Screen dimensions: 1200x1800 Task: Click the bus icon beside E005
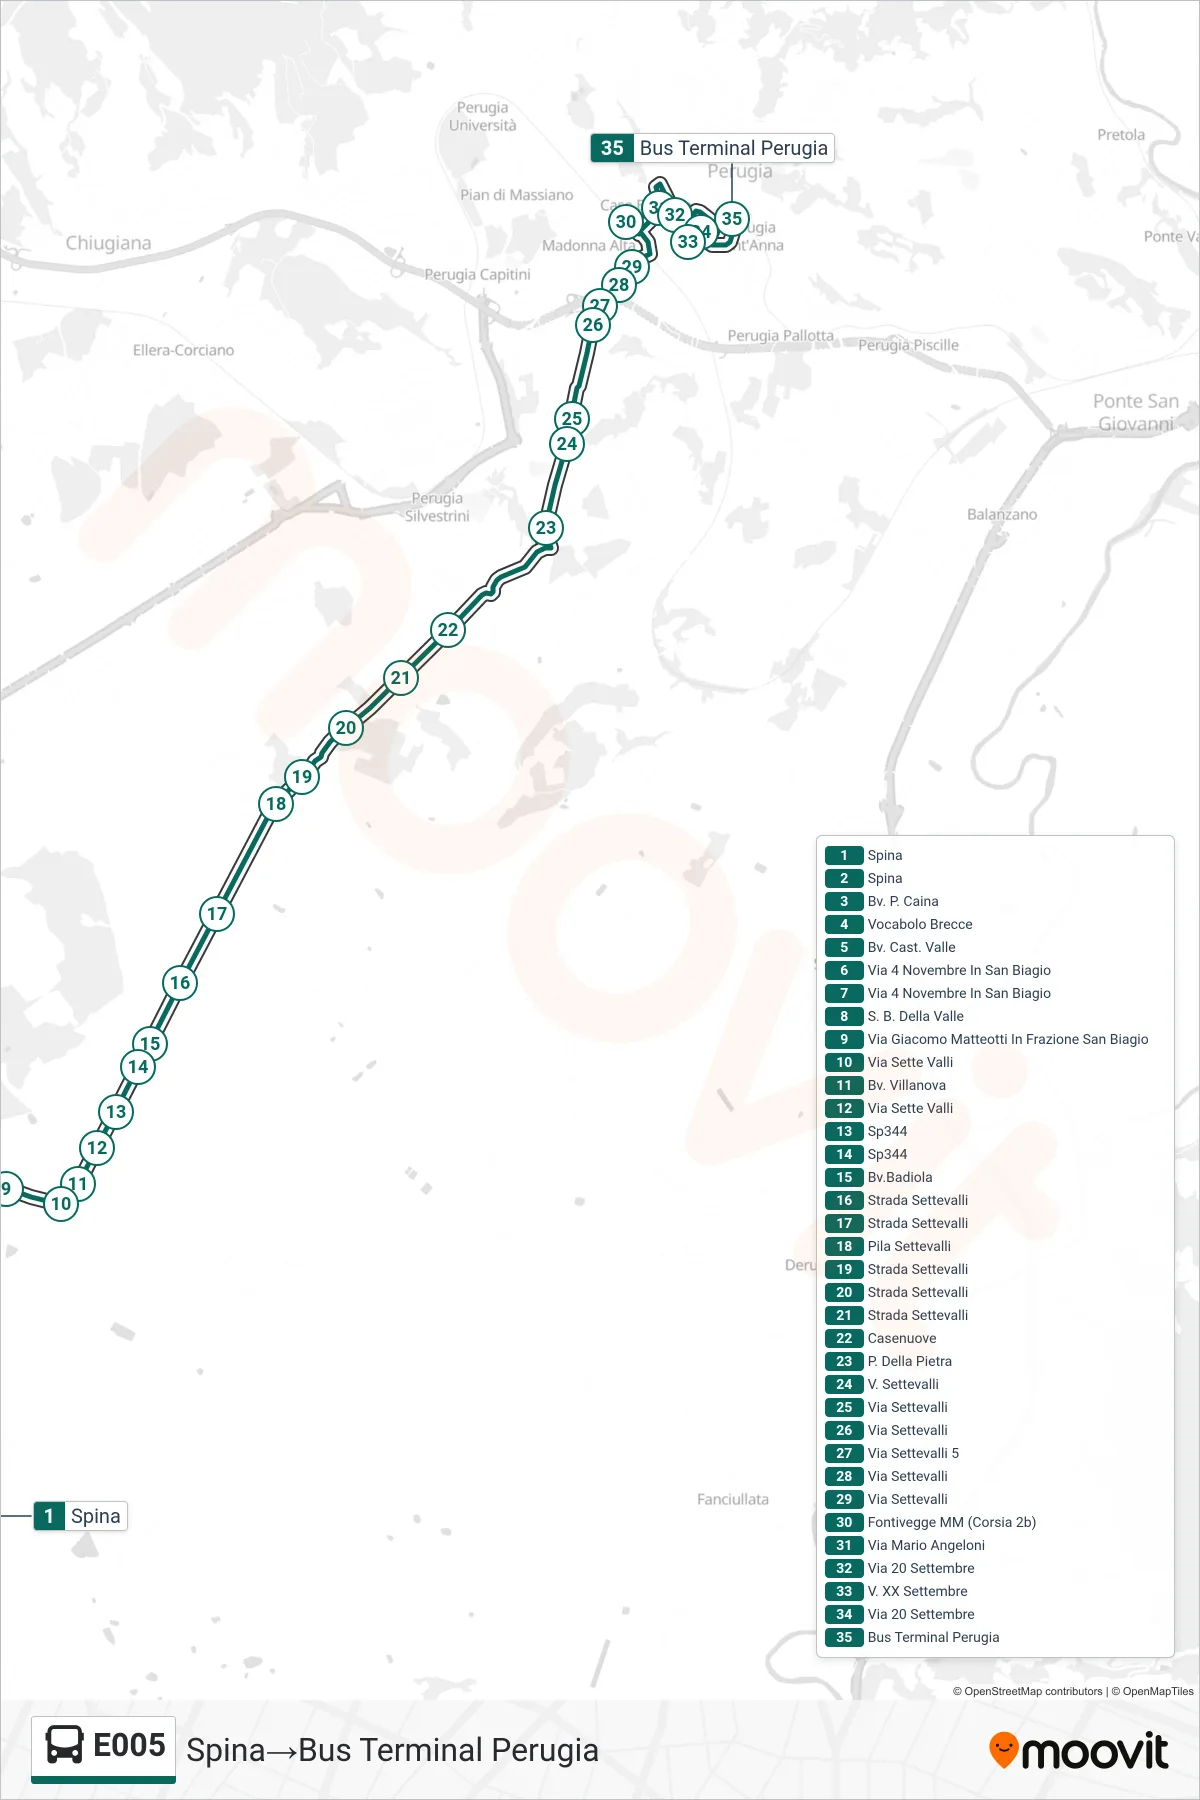coord(65,1745)
